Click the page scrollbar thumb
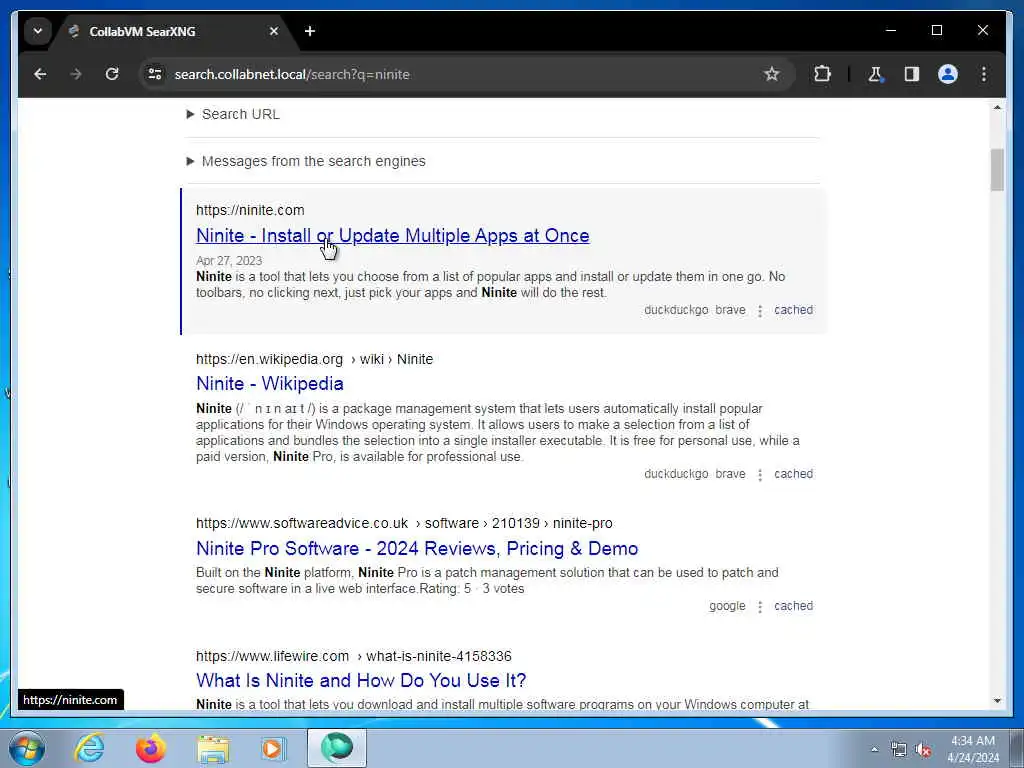The image size is (1024, 768). pos(997,170)
